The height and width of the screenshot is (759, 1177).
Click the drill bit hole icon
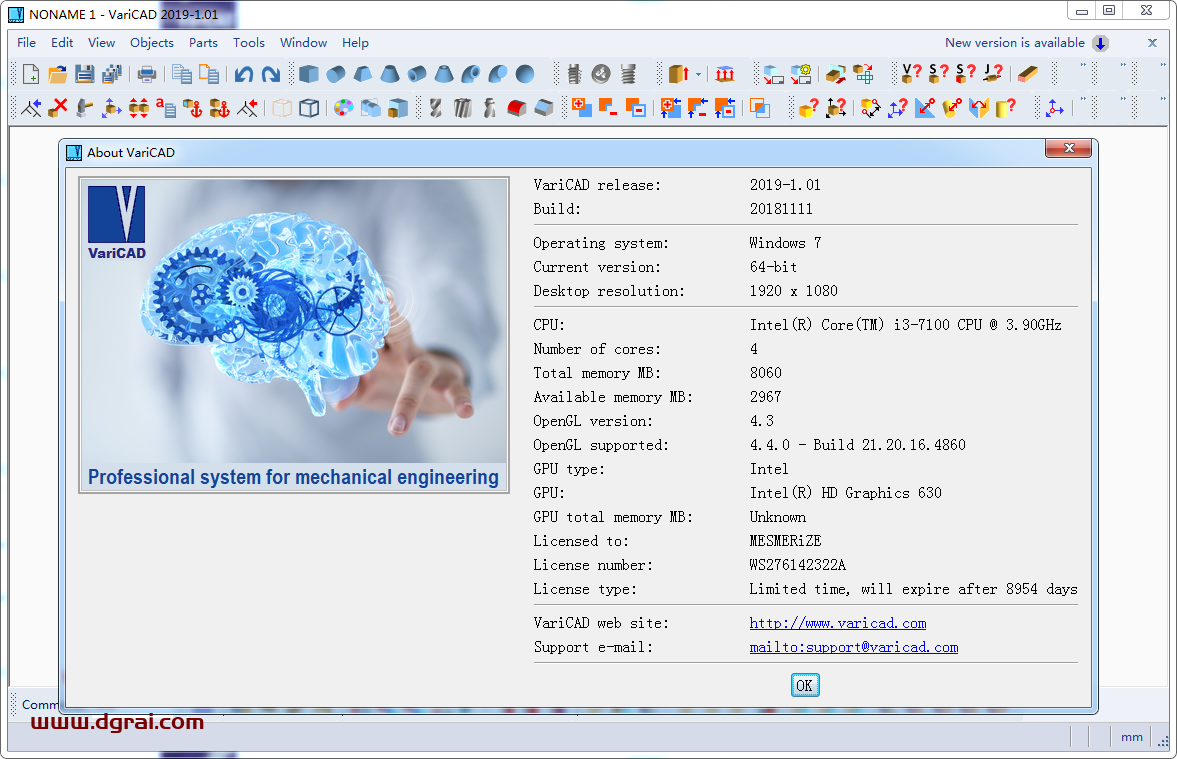click(x=435, y=108)
